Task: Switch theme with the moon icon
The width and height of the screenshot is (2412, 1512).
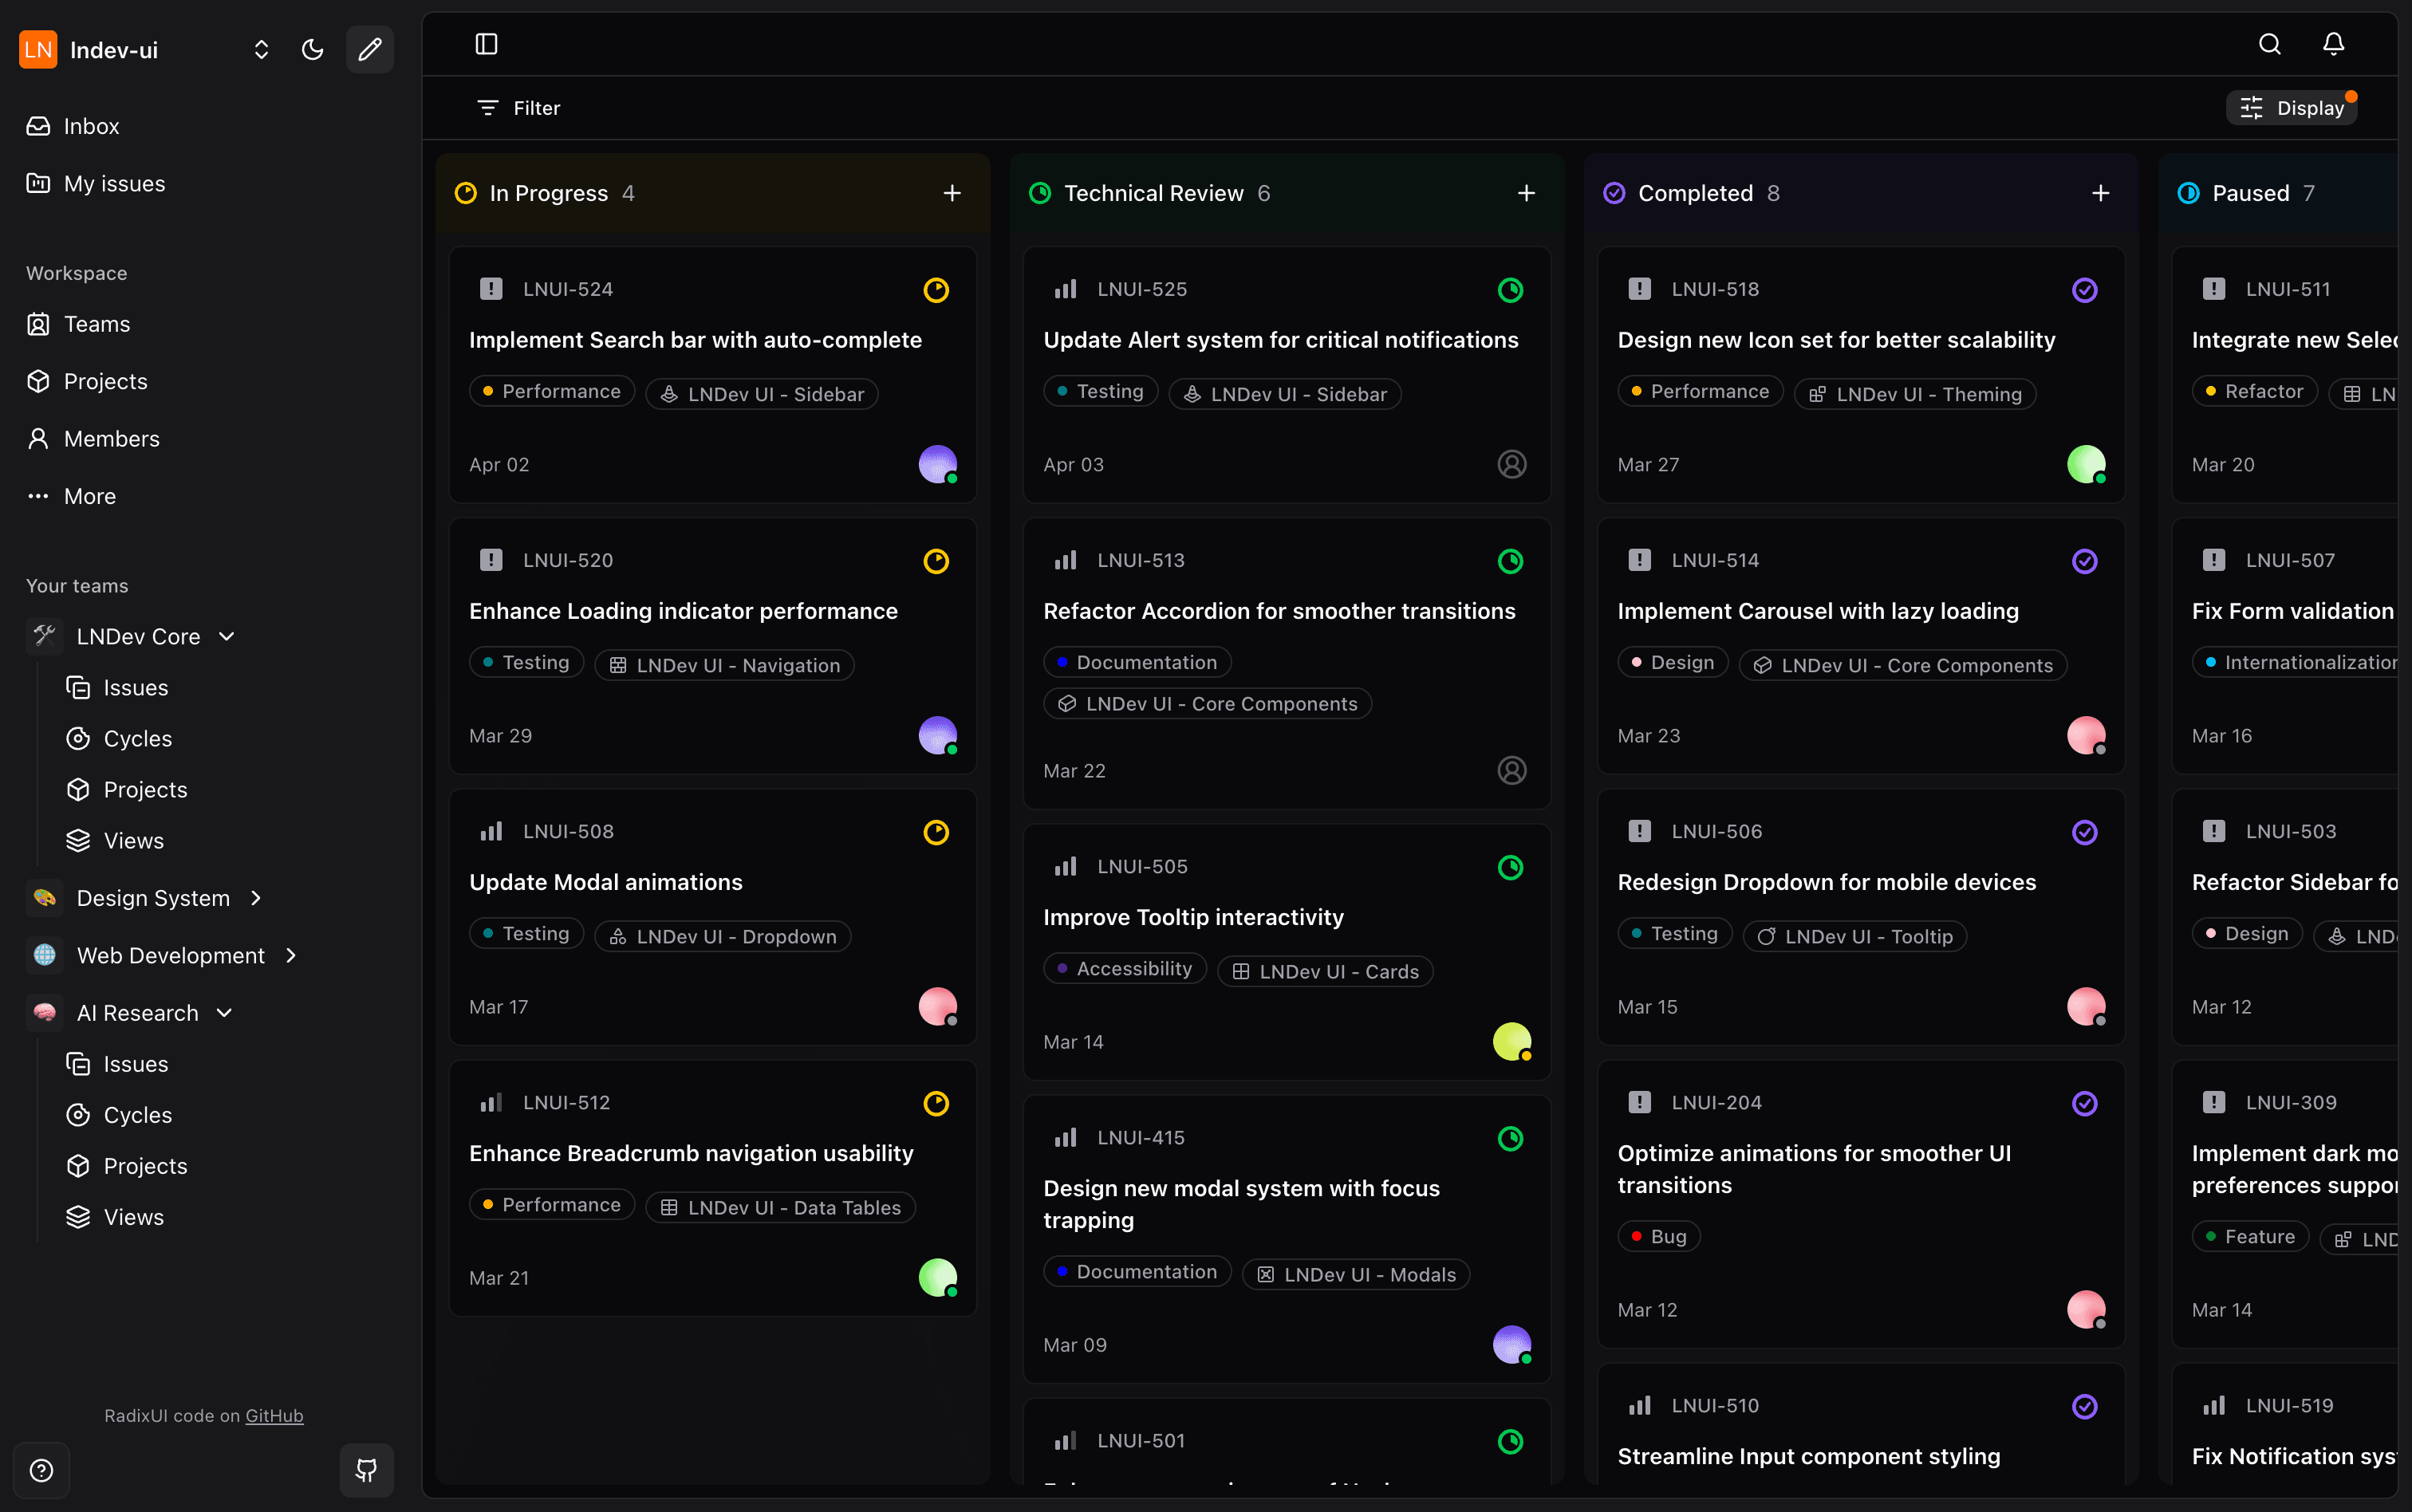Action: point(312,49)
